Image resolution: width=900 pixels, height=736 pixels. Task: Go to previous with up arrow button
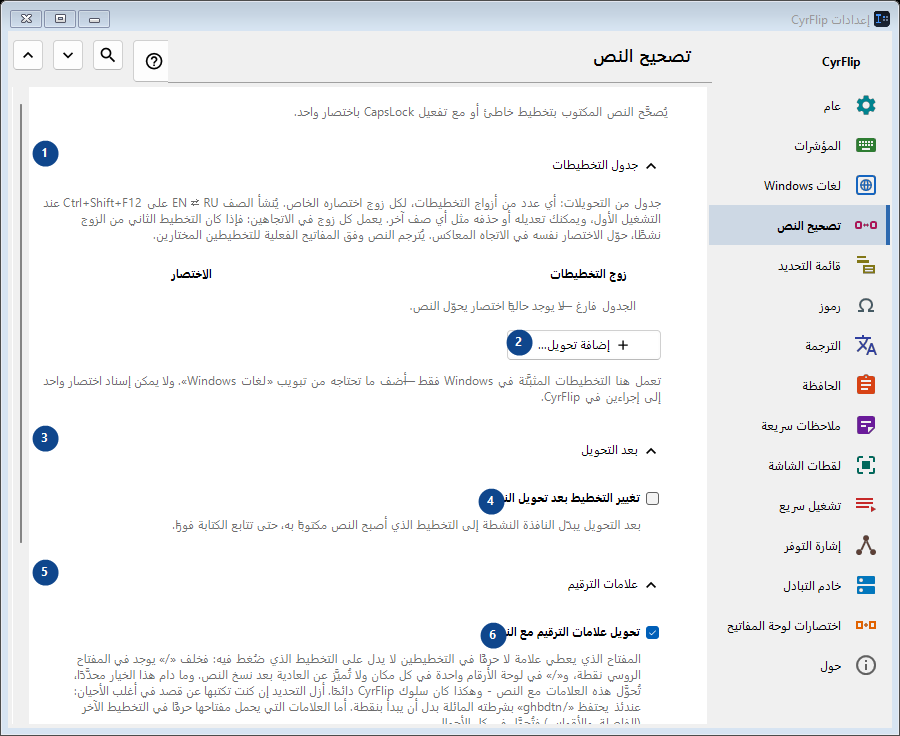pos(28,55)
